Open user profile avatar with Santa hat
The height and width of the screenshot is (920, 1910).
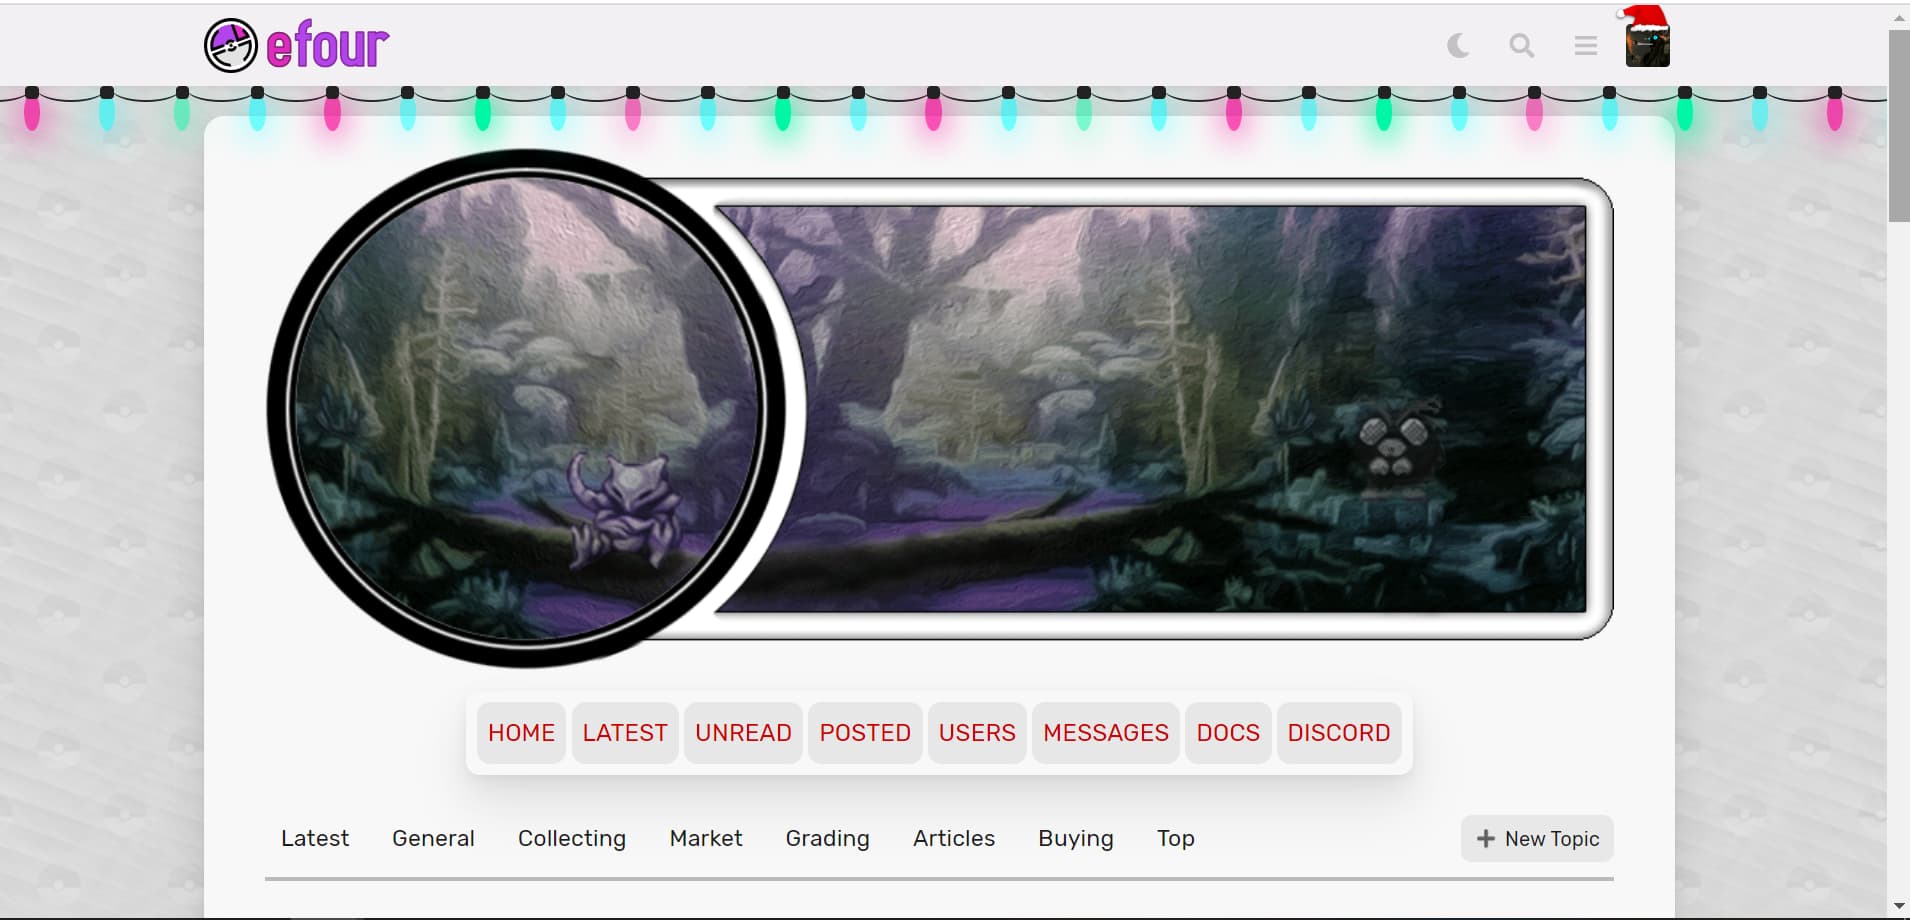point(1647,38)
